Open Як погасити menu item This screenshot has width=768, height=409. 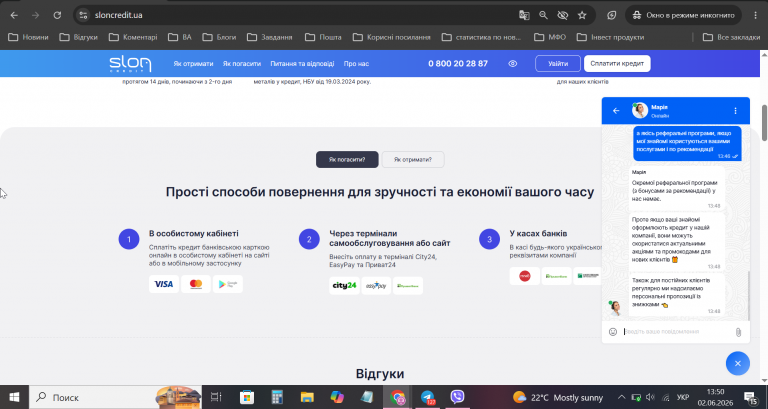241,64
